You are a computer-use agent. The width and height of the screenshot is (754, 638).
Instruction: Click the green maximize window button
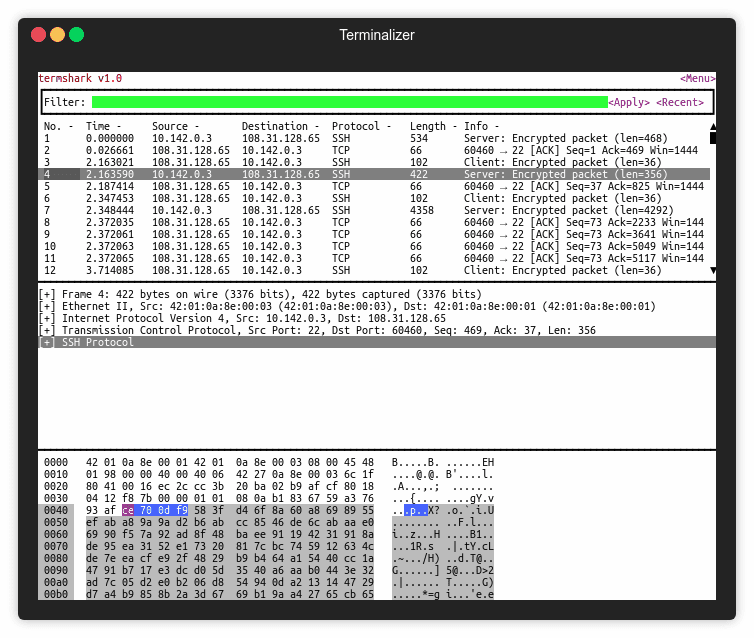click(76, 35)
